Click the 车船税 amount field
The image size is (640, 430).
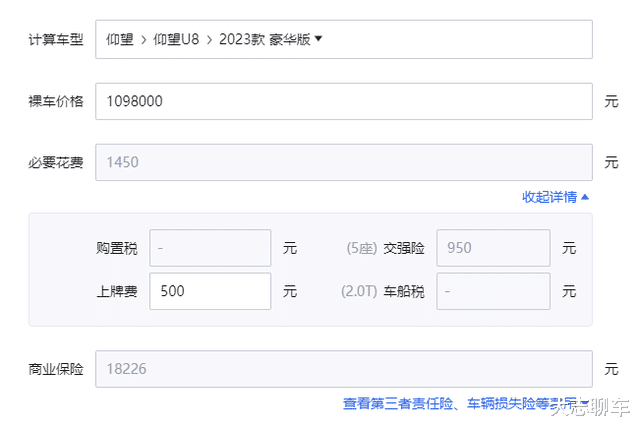(x=493, y=292)
